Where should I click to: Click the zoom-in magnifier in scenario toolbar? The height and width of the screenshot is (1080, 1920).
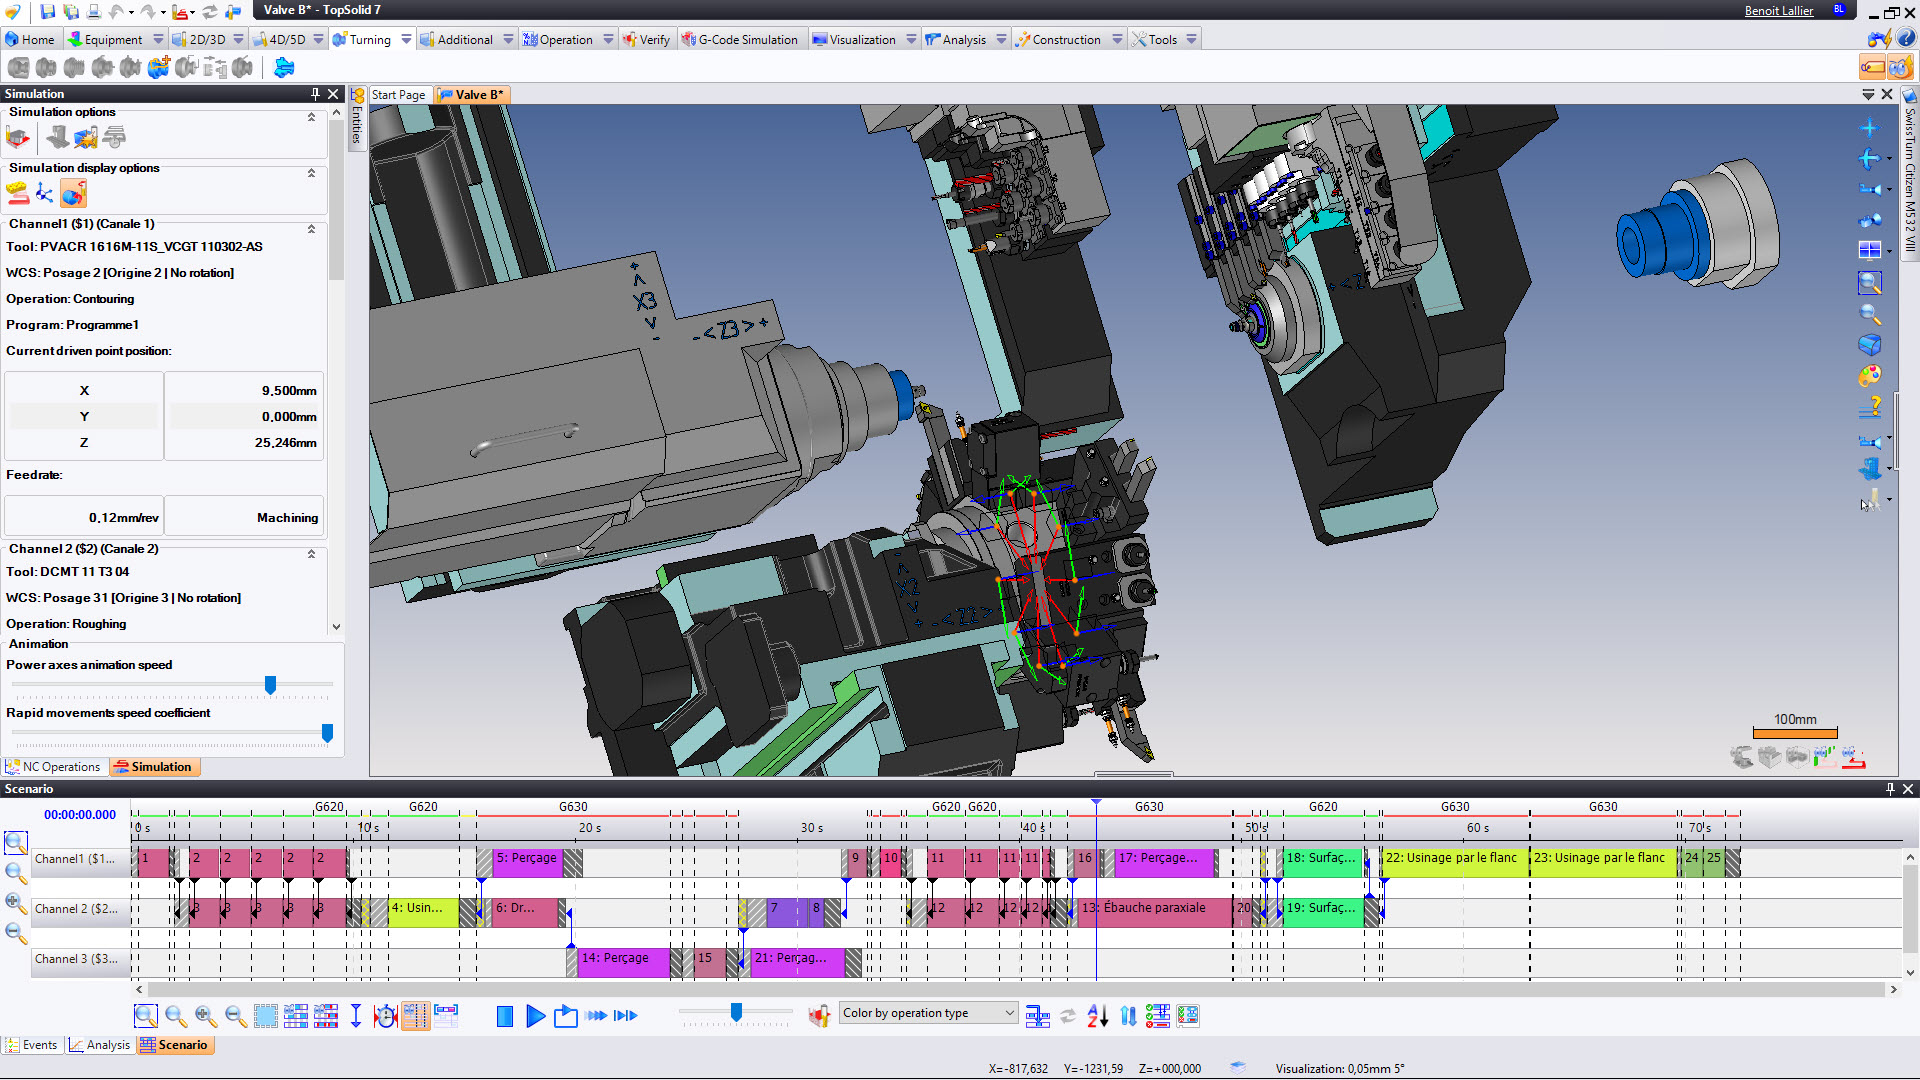[x=206, y=1016]
